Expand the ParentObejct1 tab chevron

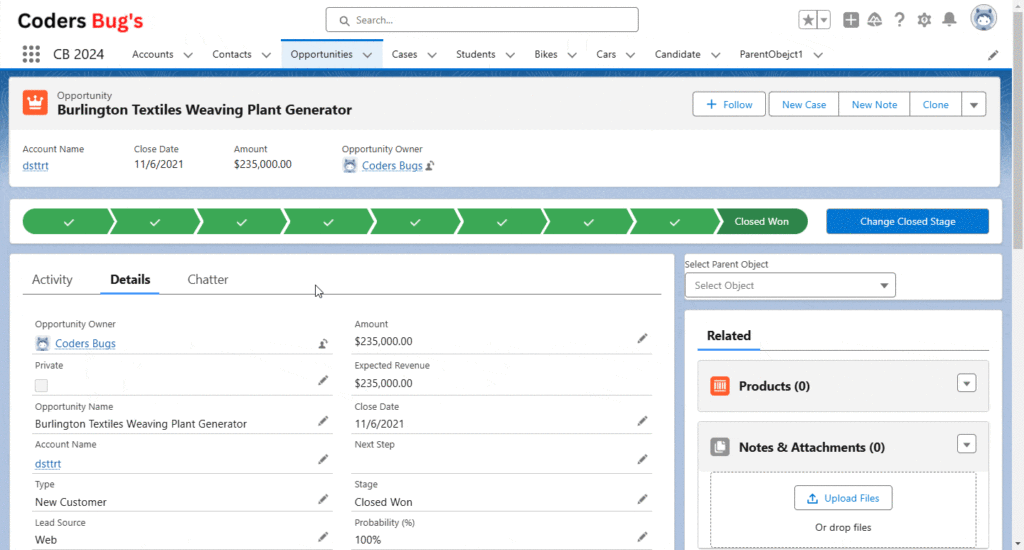[818, 55]
